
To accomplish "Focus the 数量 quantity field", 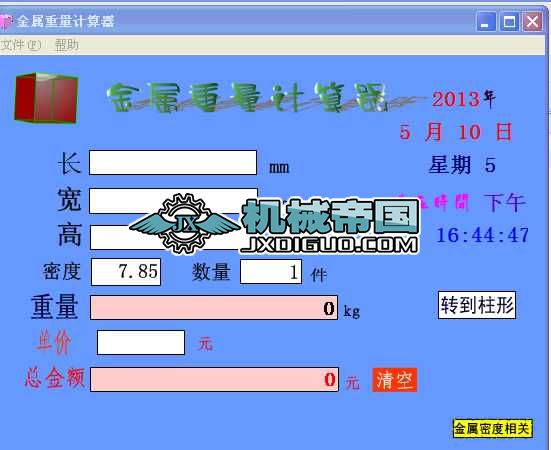I will (x=271, y=272).
